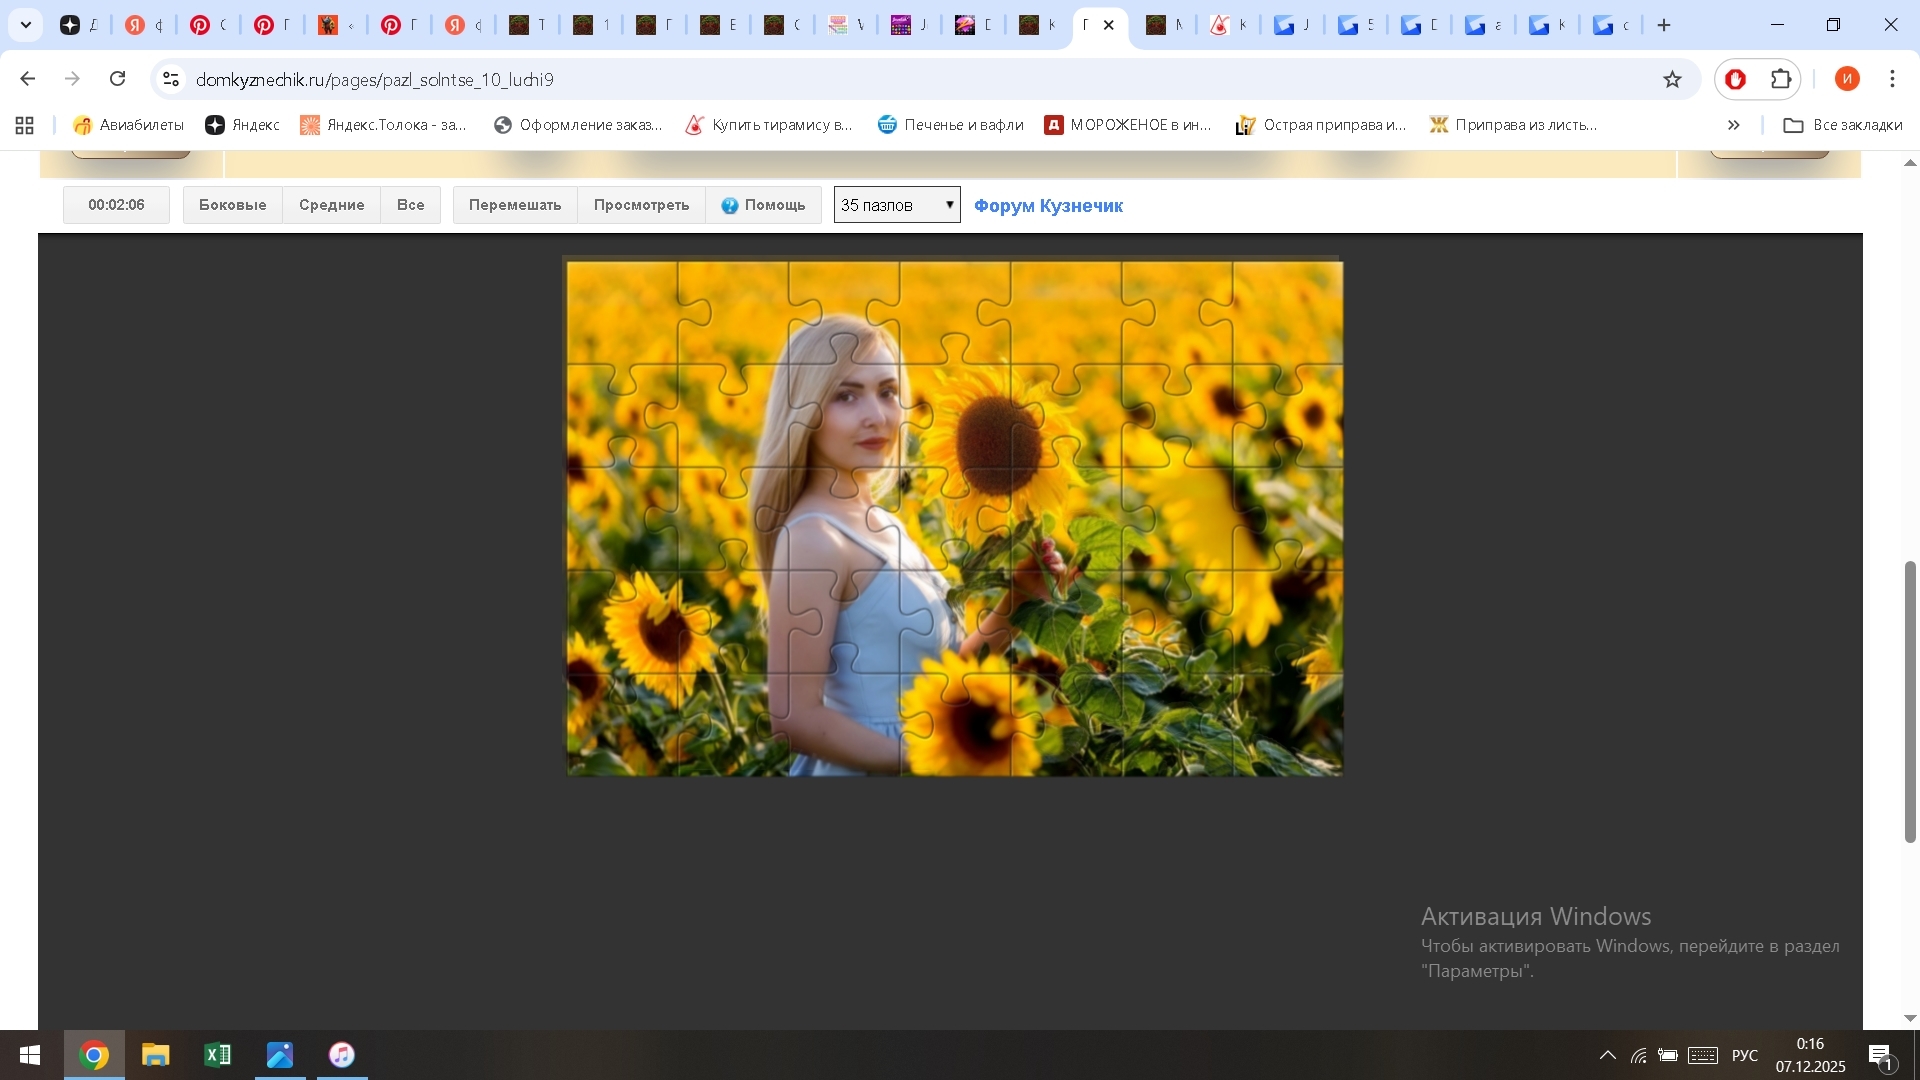Open the 35 пазлов piece count dropdown
Image resolution: width=1920 pixels, height=1080 pixels.
pyautogui.click(x=897, y=205)
